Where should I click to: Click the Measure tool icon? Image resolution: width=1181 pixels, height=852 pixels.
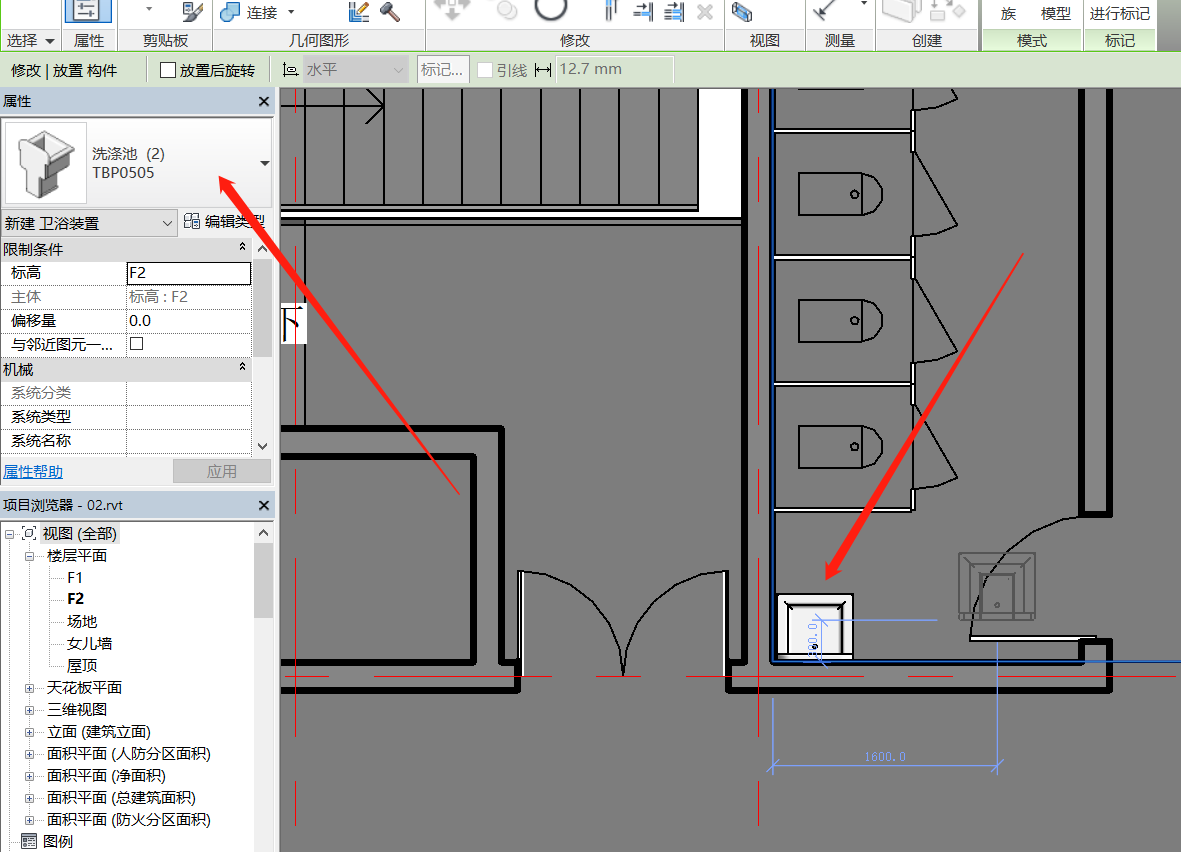826,11
